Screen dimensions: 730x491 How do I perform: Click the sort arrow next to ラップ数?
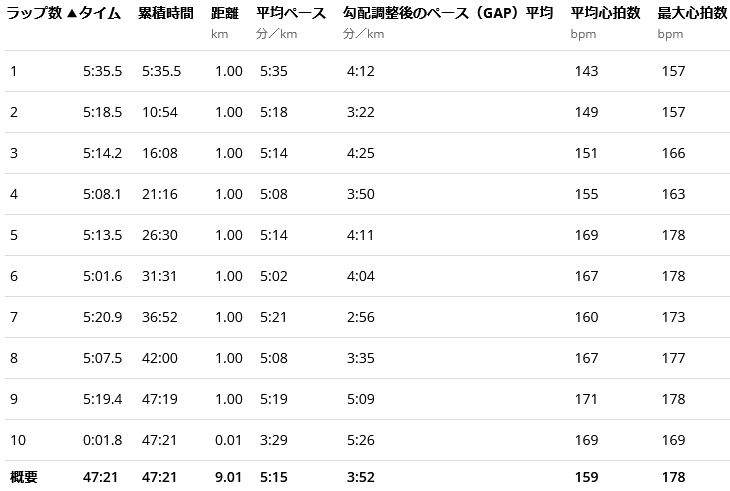(x=71, y=13)
